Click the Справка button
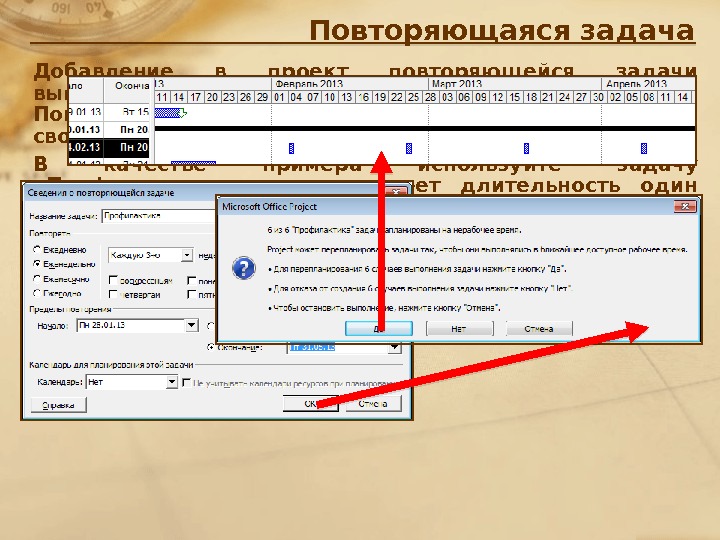 pyautogui.click(x=58, y=405)
